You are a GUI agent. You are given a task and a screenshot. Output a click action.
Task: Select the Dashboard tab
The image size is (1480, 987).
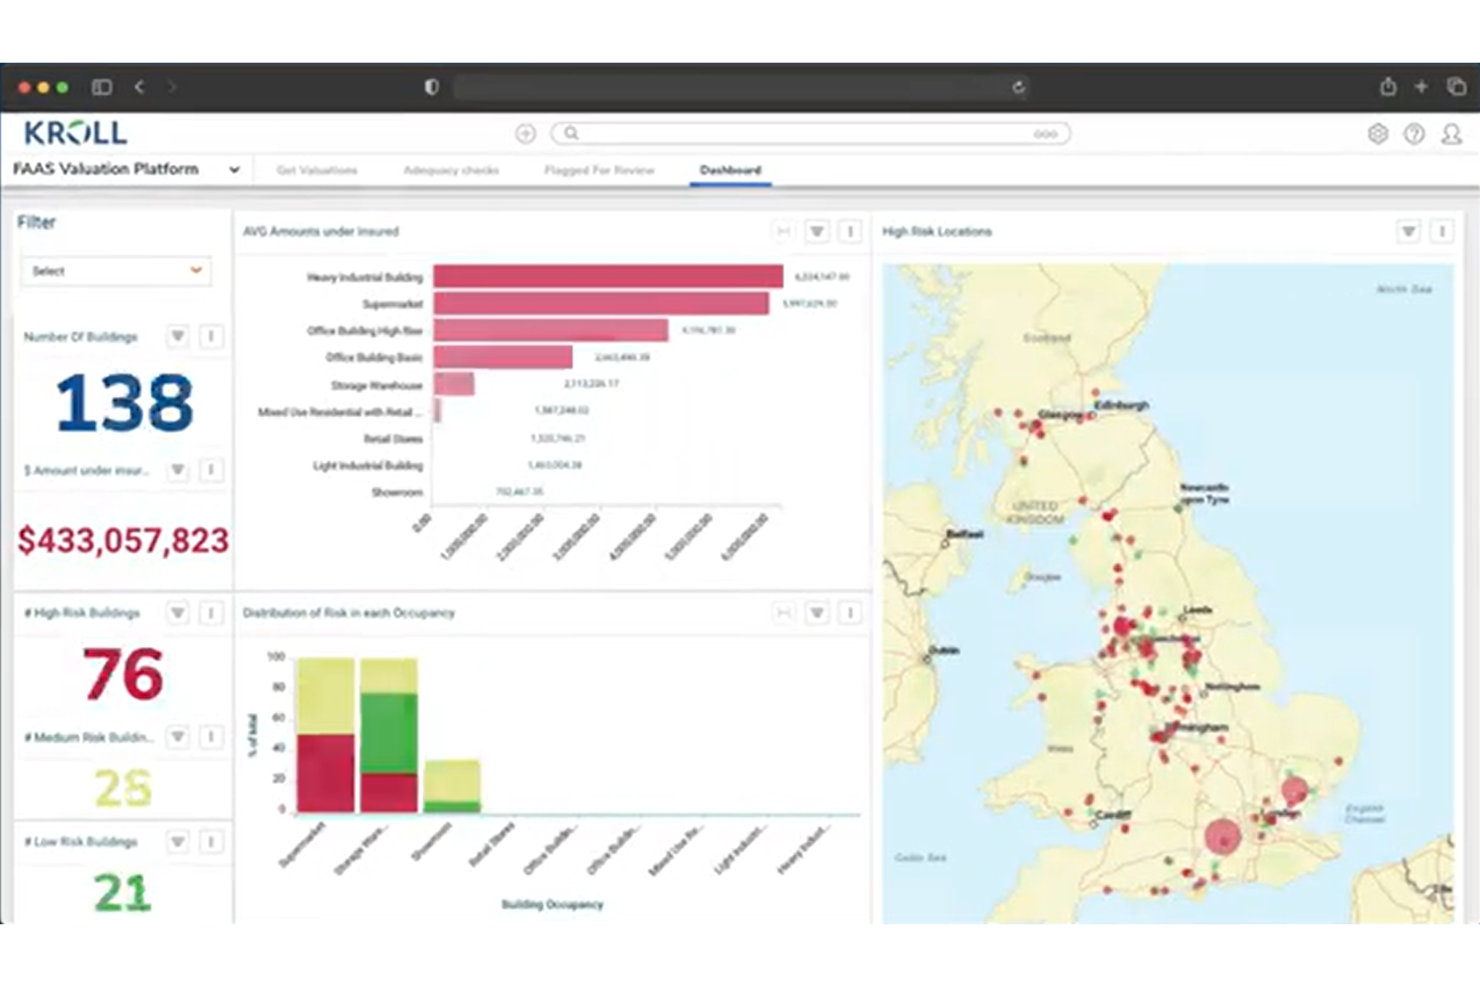coord(730,170)
